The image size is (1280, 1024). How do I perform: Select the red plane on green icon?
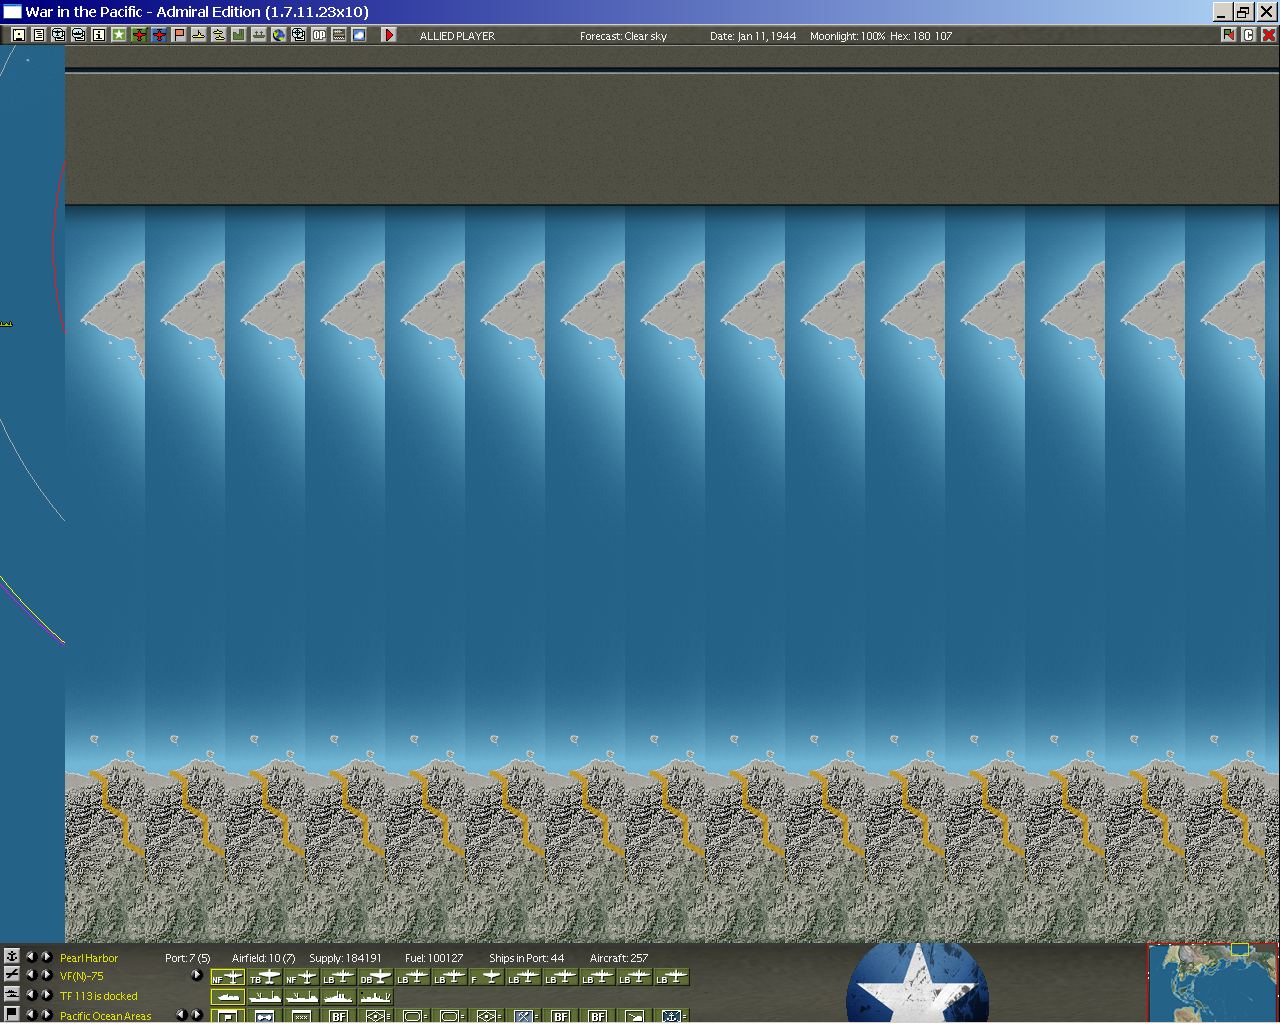[139, 35]
